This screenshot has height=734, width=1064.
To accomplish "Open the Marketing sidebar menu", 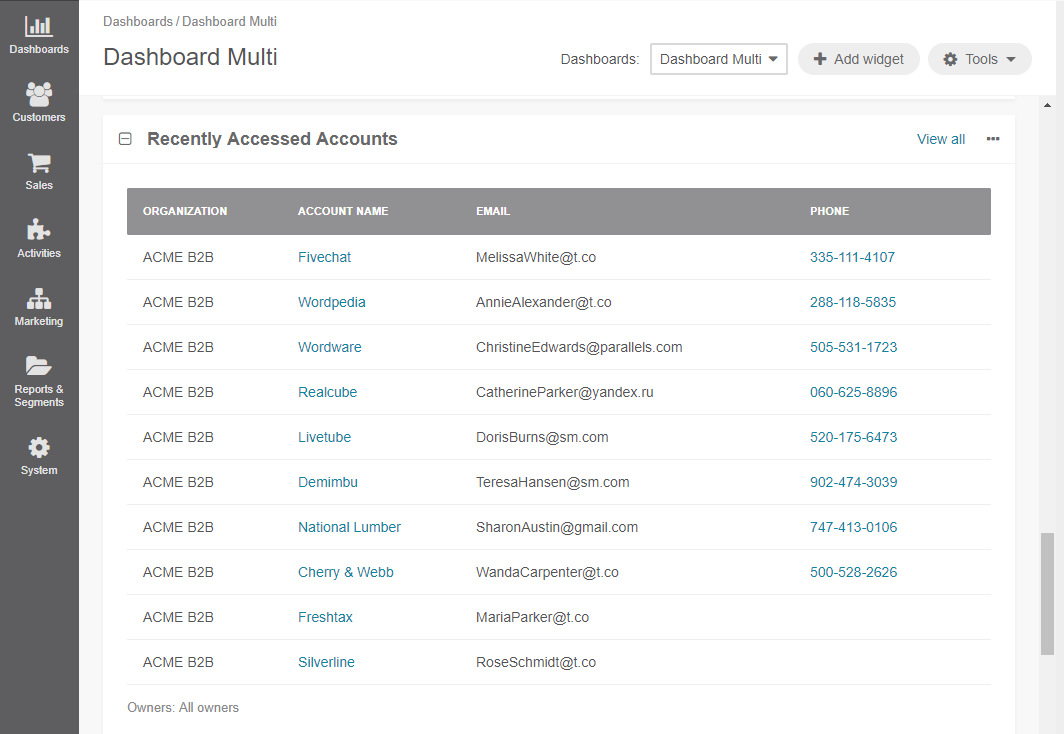I will (39, 307).
